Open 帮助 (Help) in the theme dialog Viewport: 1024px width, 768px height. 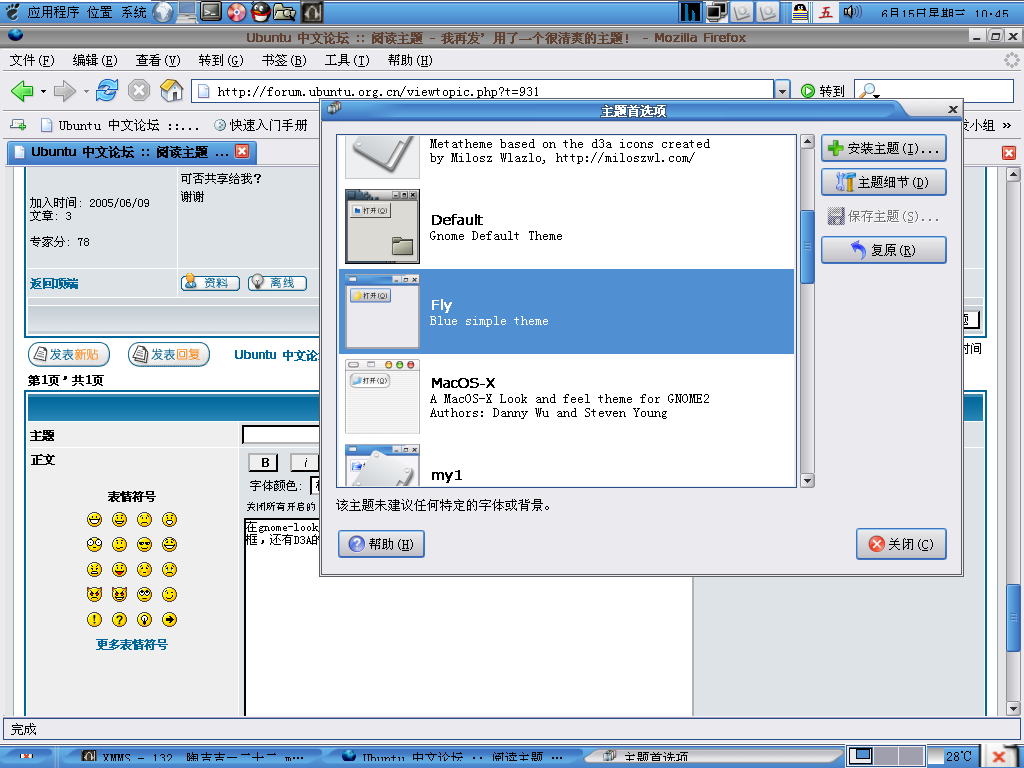click(x=381, y=544)
